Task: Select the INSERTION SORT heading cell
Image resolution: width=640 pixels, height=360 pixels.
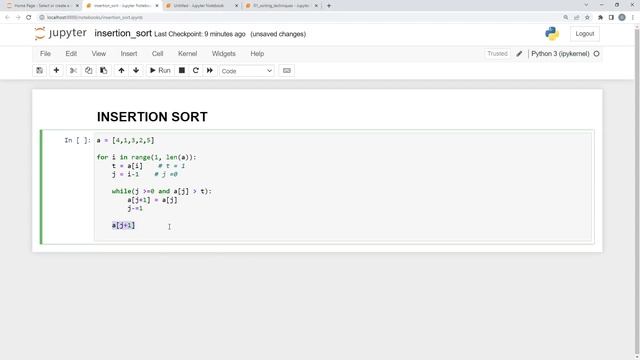Action: coord(152,117)
